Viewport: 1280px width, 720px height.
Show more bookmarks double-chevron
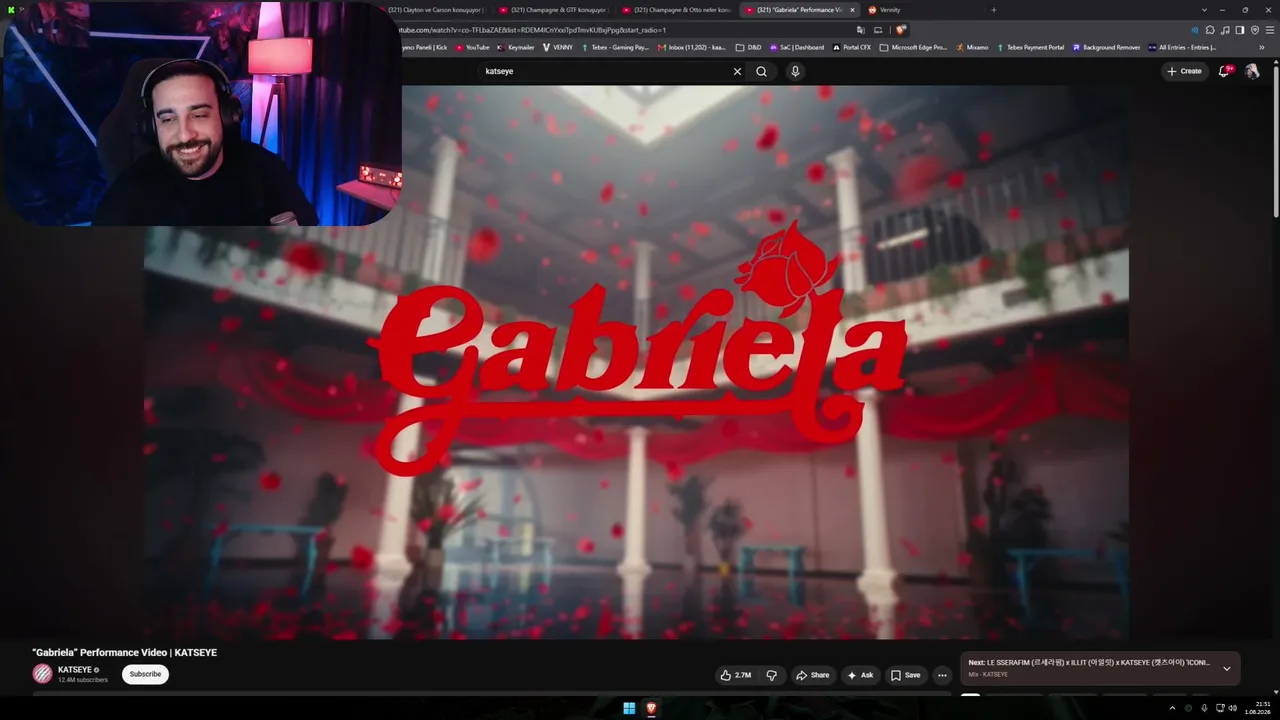click(x=1262, y=47)
